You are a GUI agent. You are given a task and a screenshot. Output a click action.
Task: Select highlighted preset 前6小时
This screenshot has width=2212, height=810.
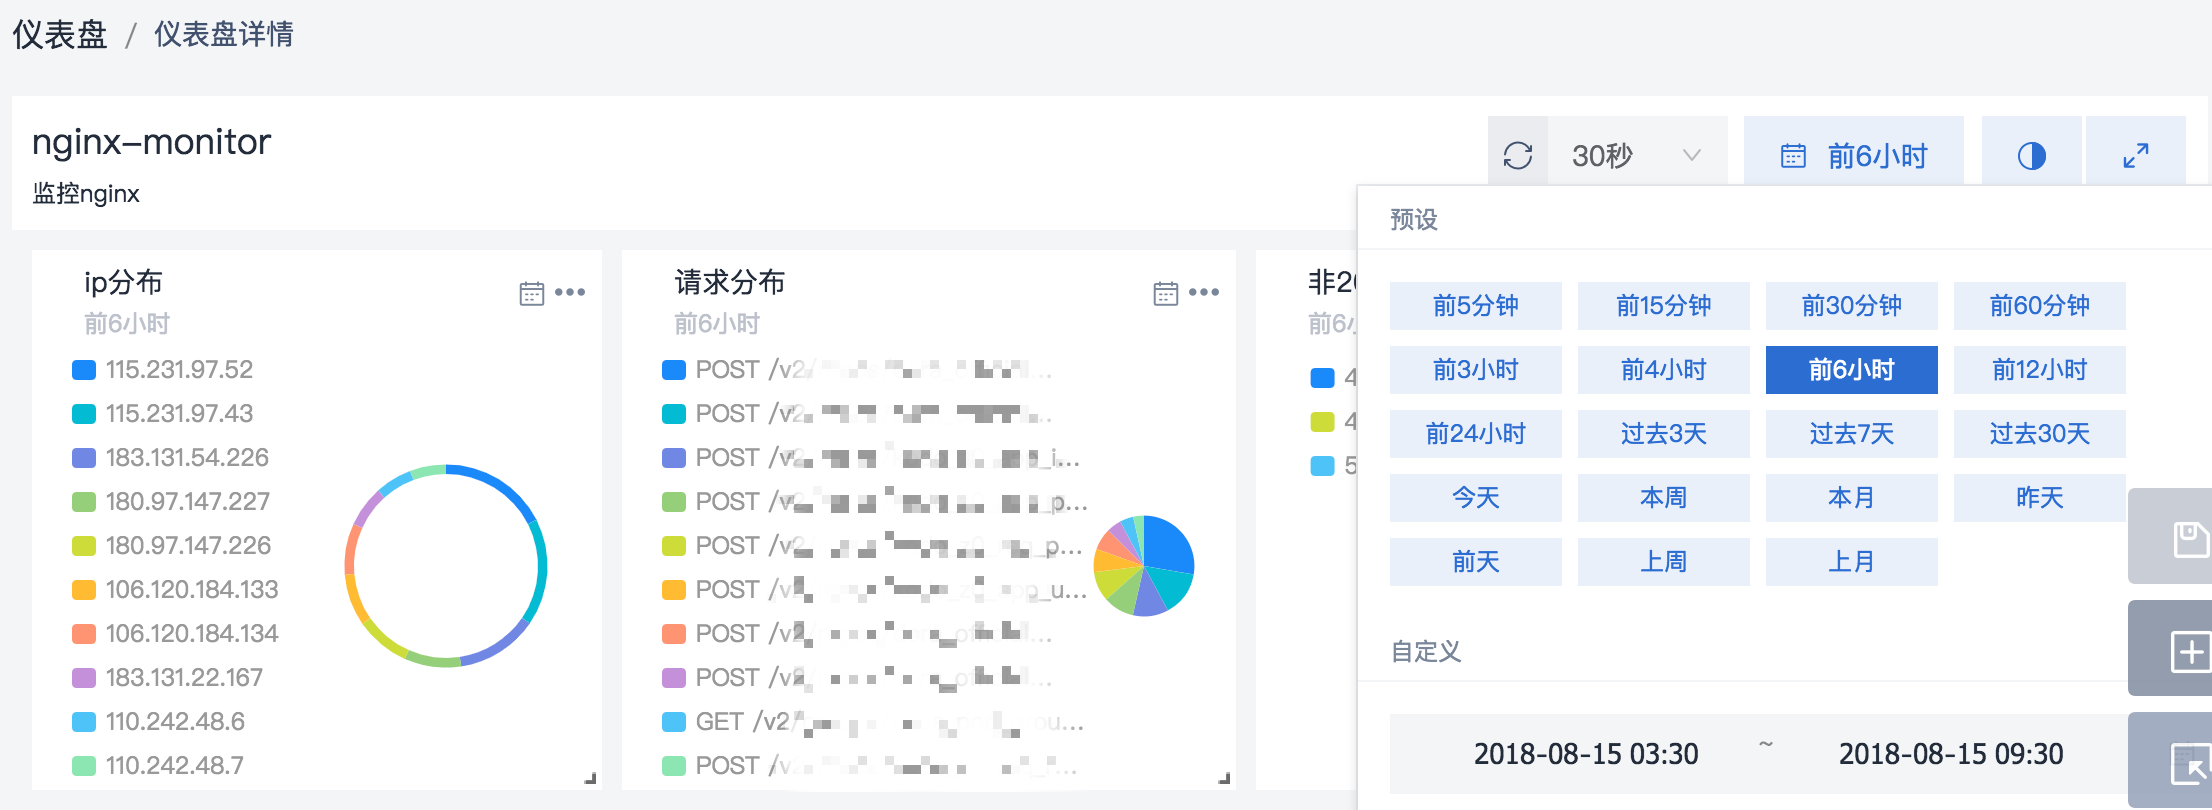click(x=1851, y=369)
